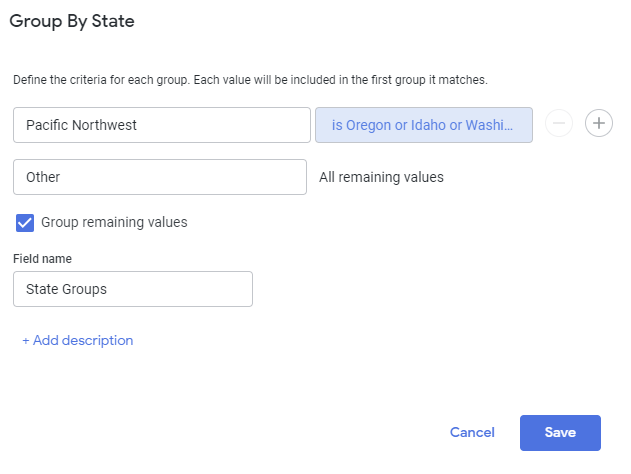Viewport: 631px width, 474px height.
Task: Click the 'Group By State' dialog title
Action: pos(71,20)
